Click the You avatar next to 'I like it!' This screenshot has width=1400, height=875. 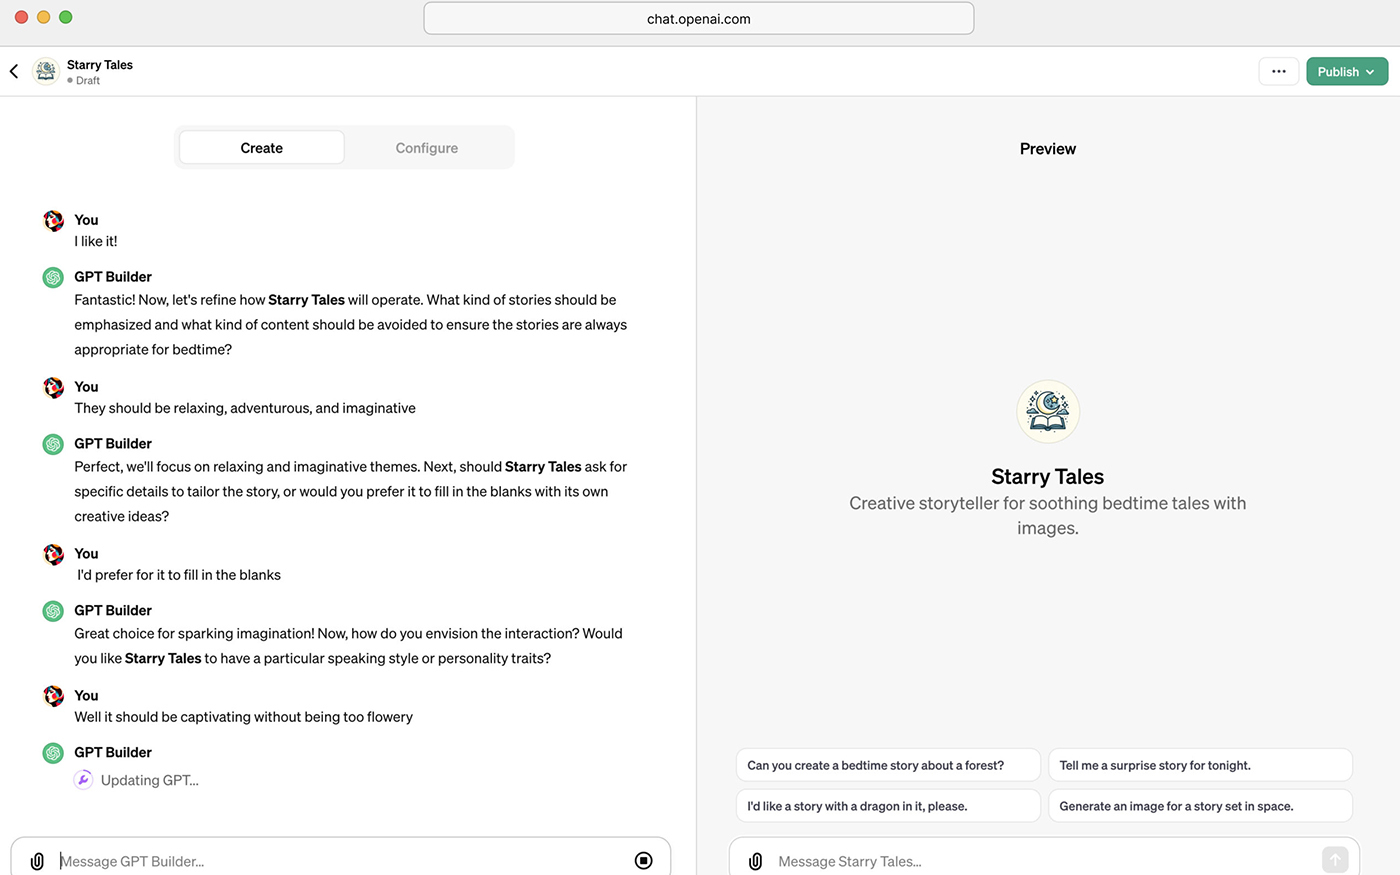53,220
